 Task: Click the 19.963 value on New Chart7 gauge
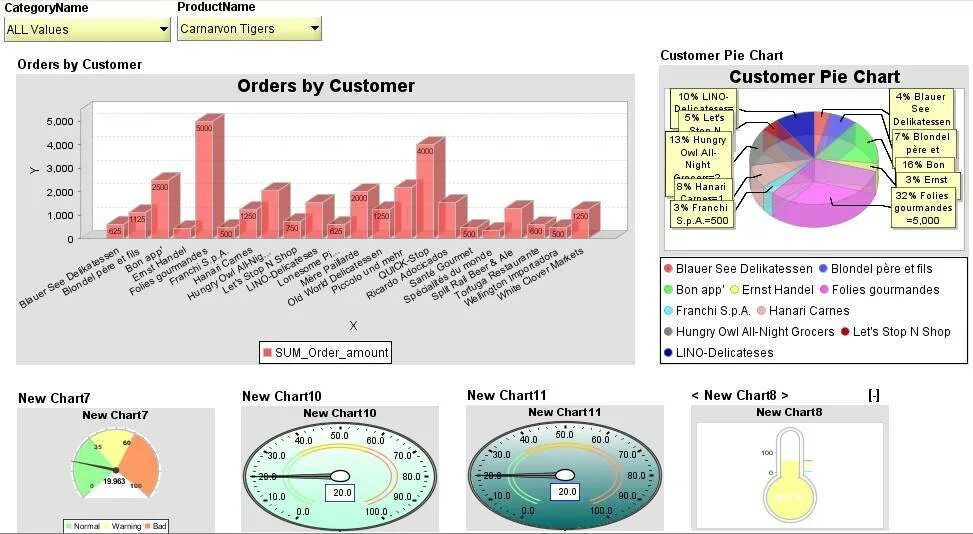[x=114, y=481]
